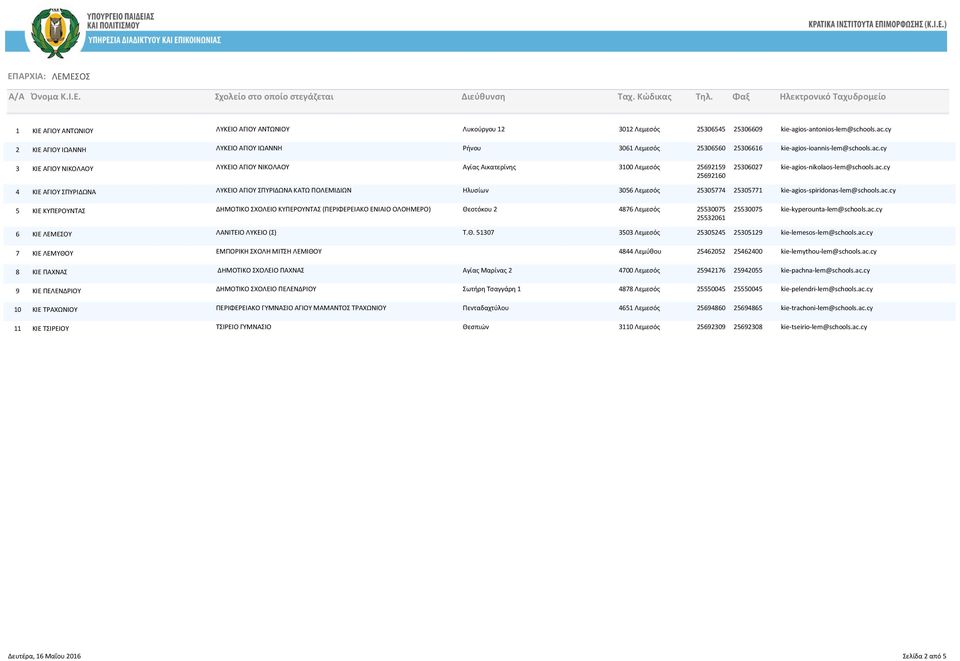This screenshot has height=661, width=960.
Task: Click school 'ΔΗΜΟΤΙΚΟ ΣΧΟΛΕΙΟ ΠΕΛΕΝΔΡΙΟΥ'
Action: 266,289
